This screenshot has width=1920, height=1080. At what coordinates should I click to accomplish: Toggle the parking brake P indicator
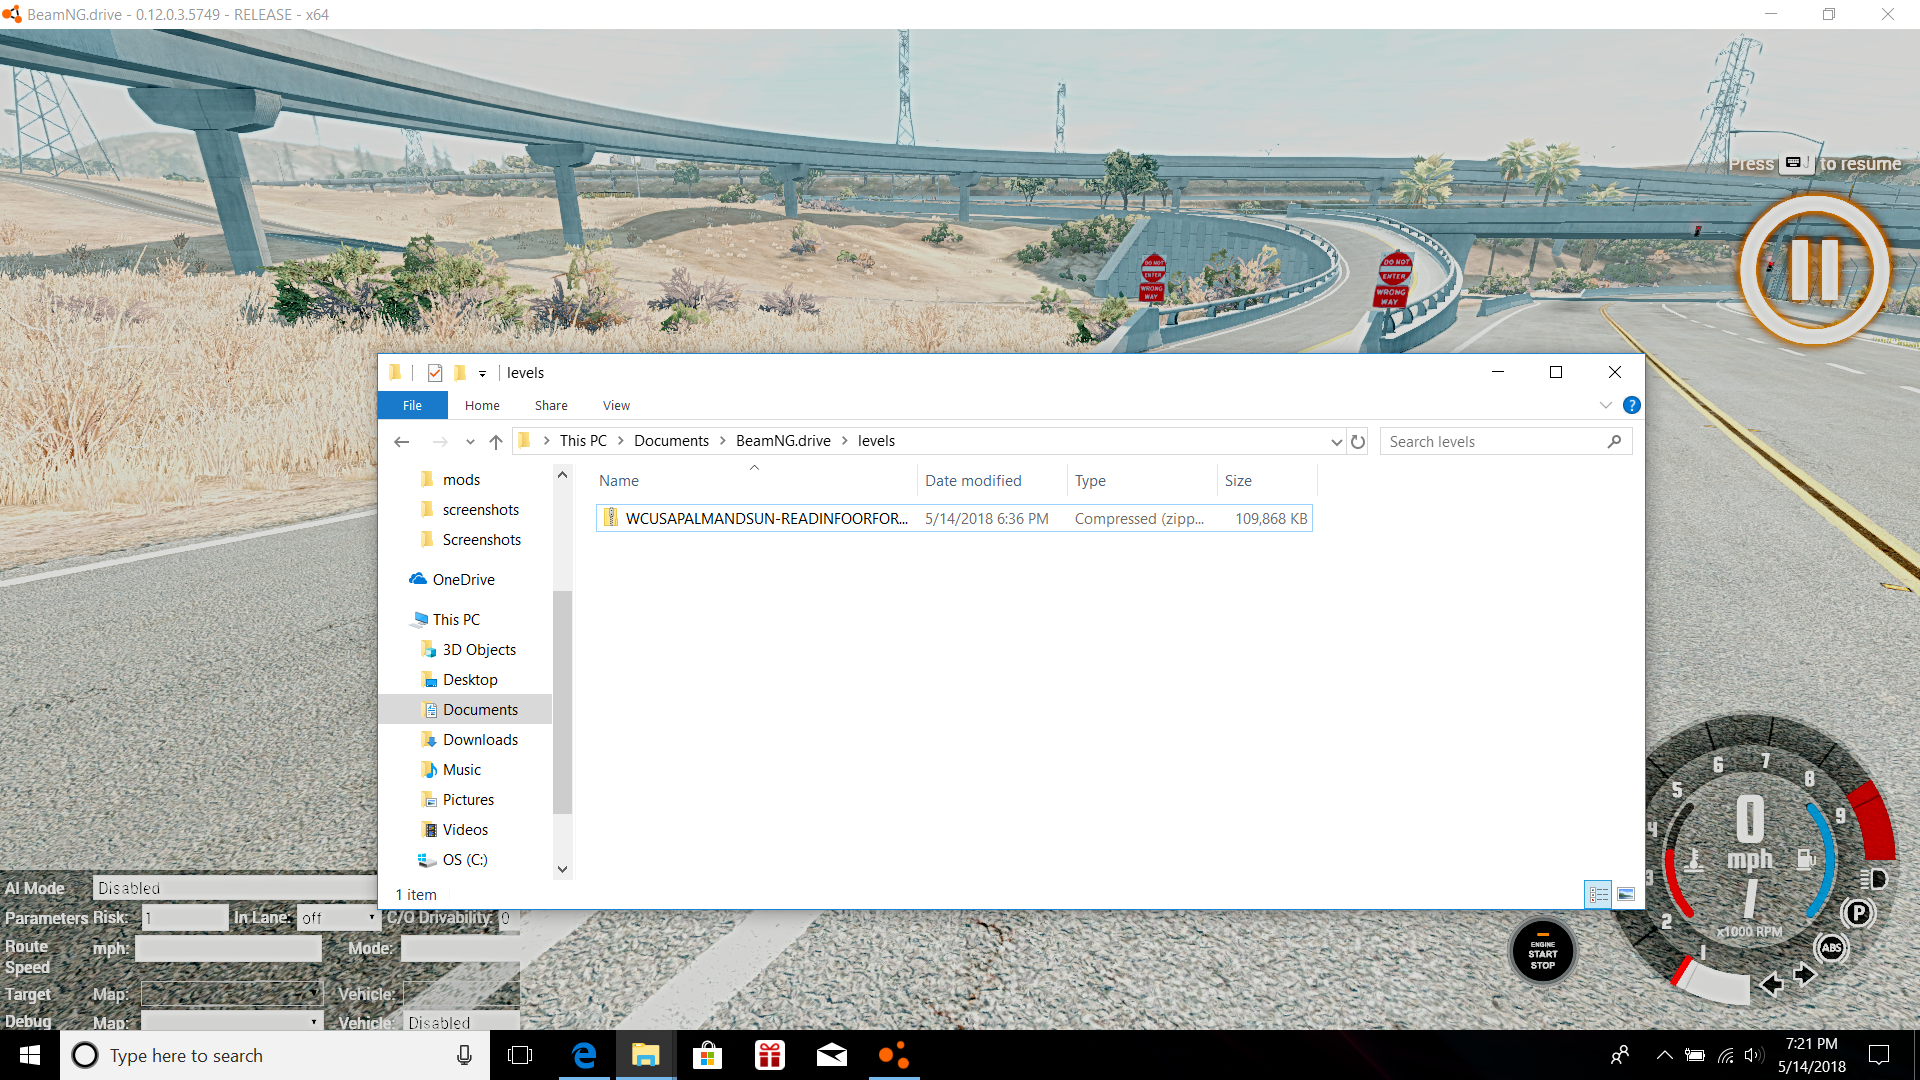click(x=1858, y=912)
